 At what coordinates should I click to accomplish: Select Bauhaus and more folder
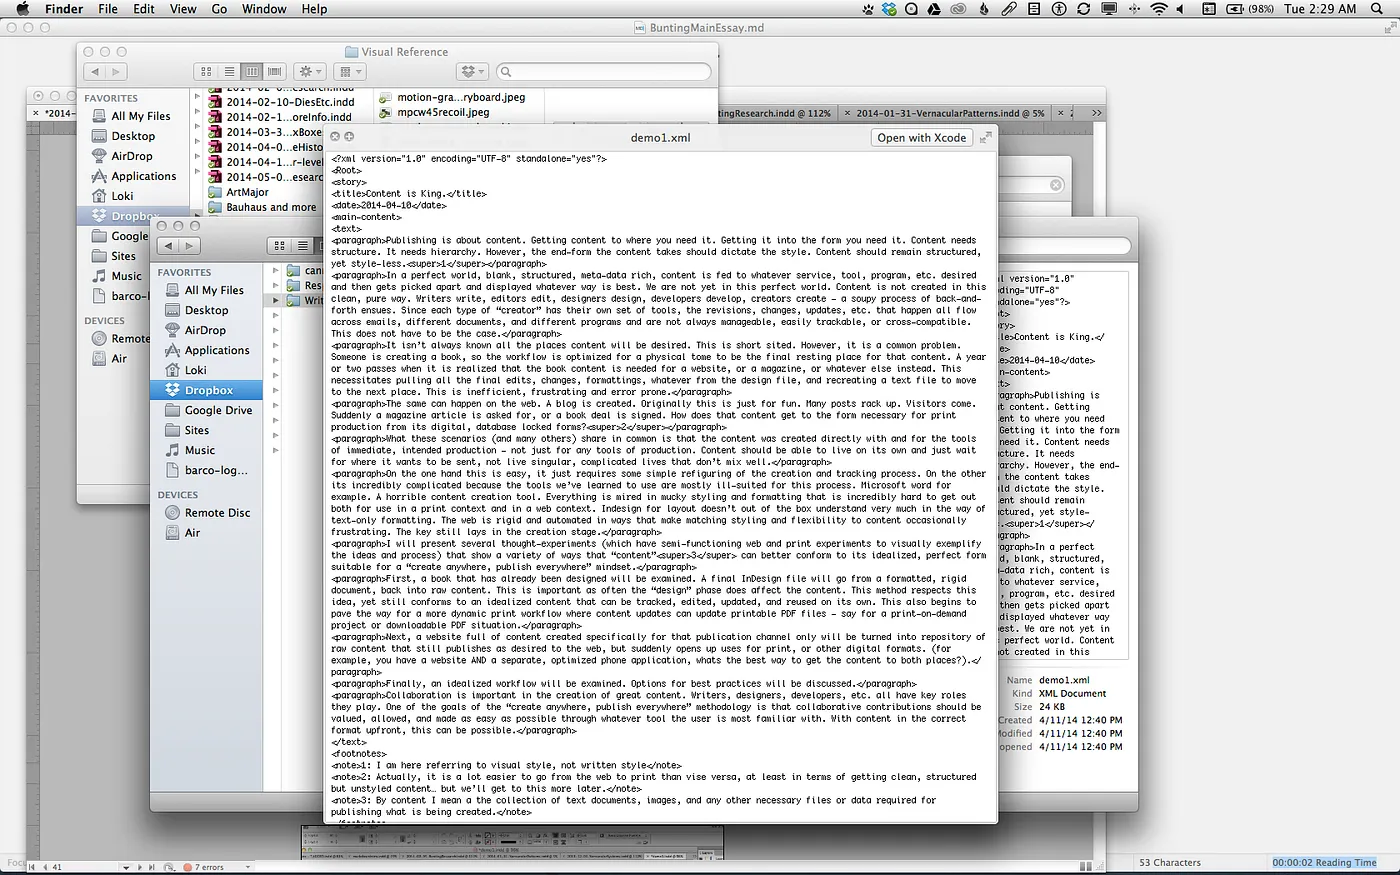coord(271,207)
